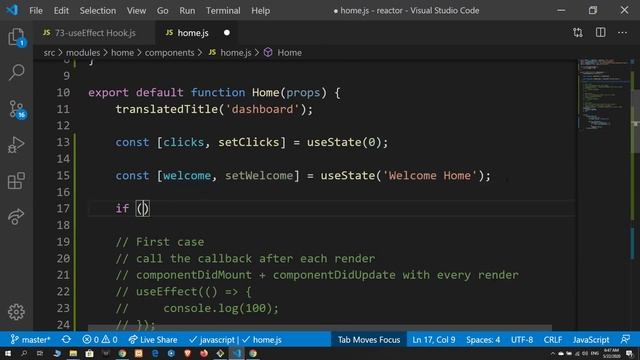This screenshot has width=640, height=360.
Task: Open the View menu
Action: (x=136, y=11)
